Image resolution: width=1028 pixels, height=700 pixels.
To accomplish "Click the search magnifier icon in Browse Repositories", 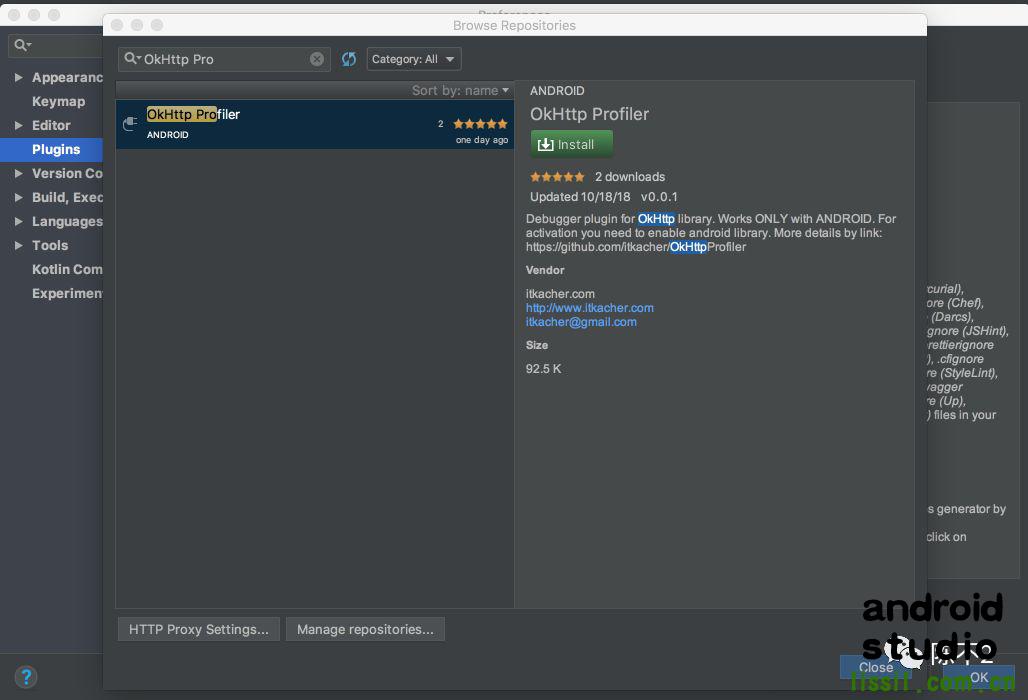I will click(132, 58).
